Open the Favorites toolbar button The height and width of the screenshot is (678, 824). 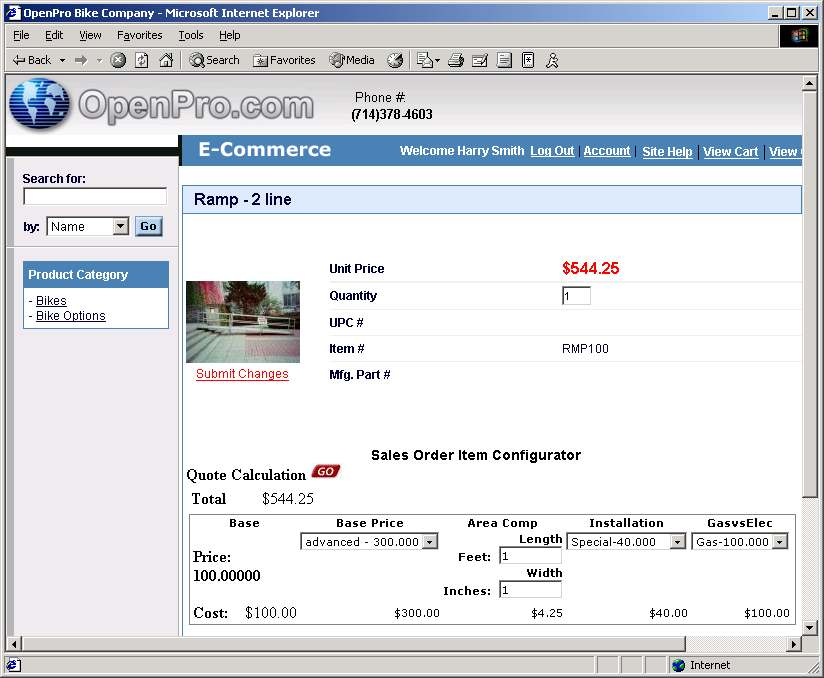[284, 60]
